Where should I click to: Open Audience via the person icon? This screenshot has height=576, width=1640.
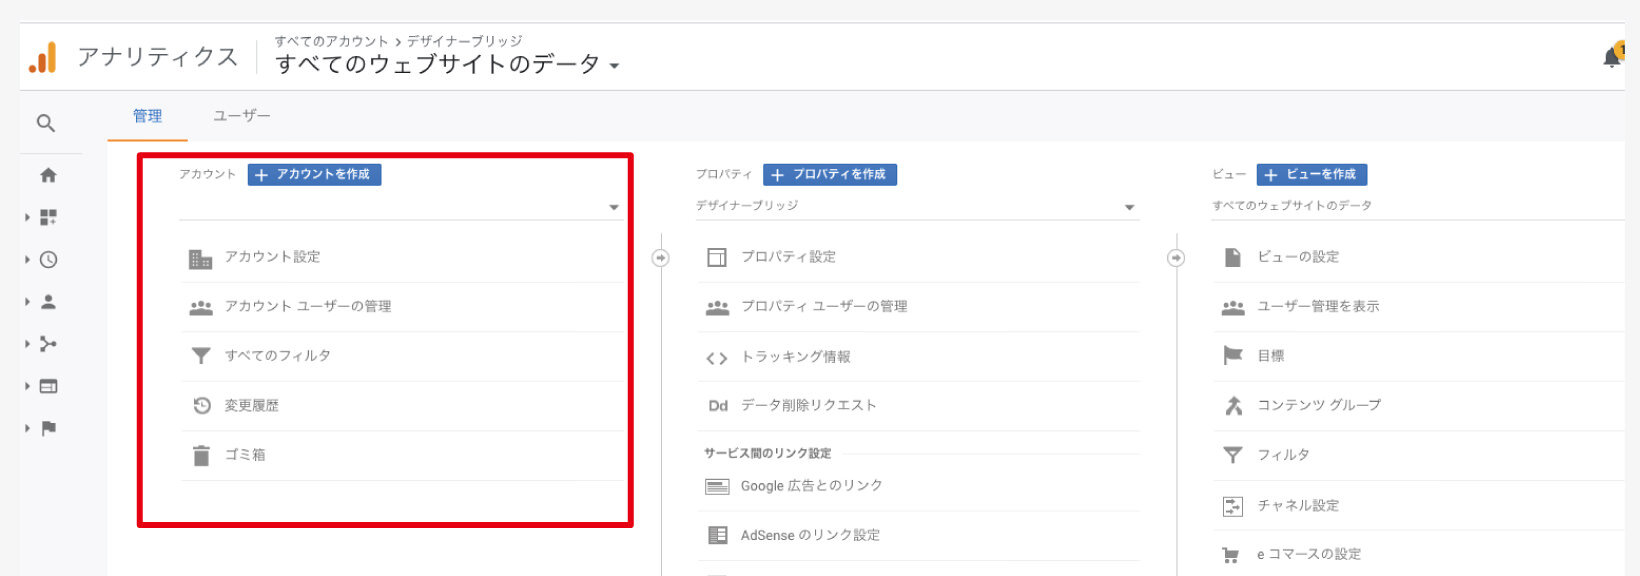tap(48, 302)
